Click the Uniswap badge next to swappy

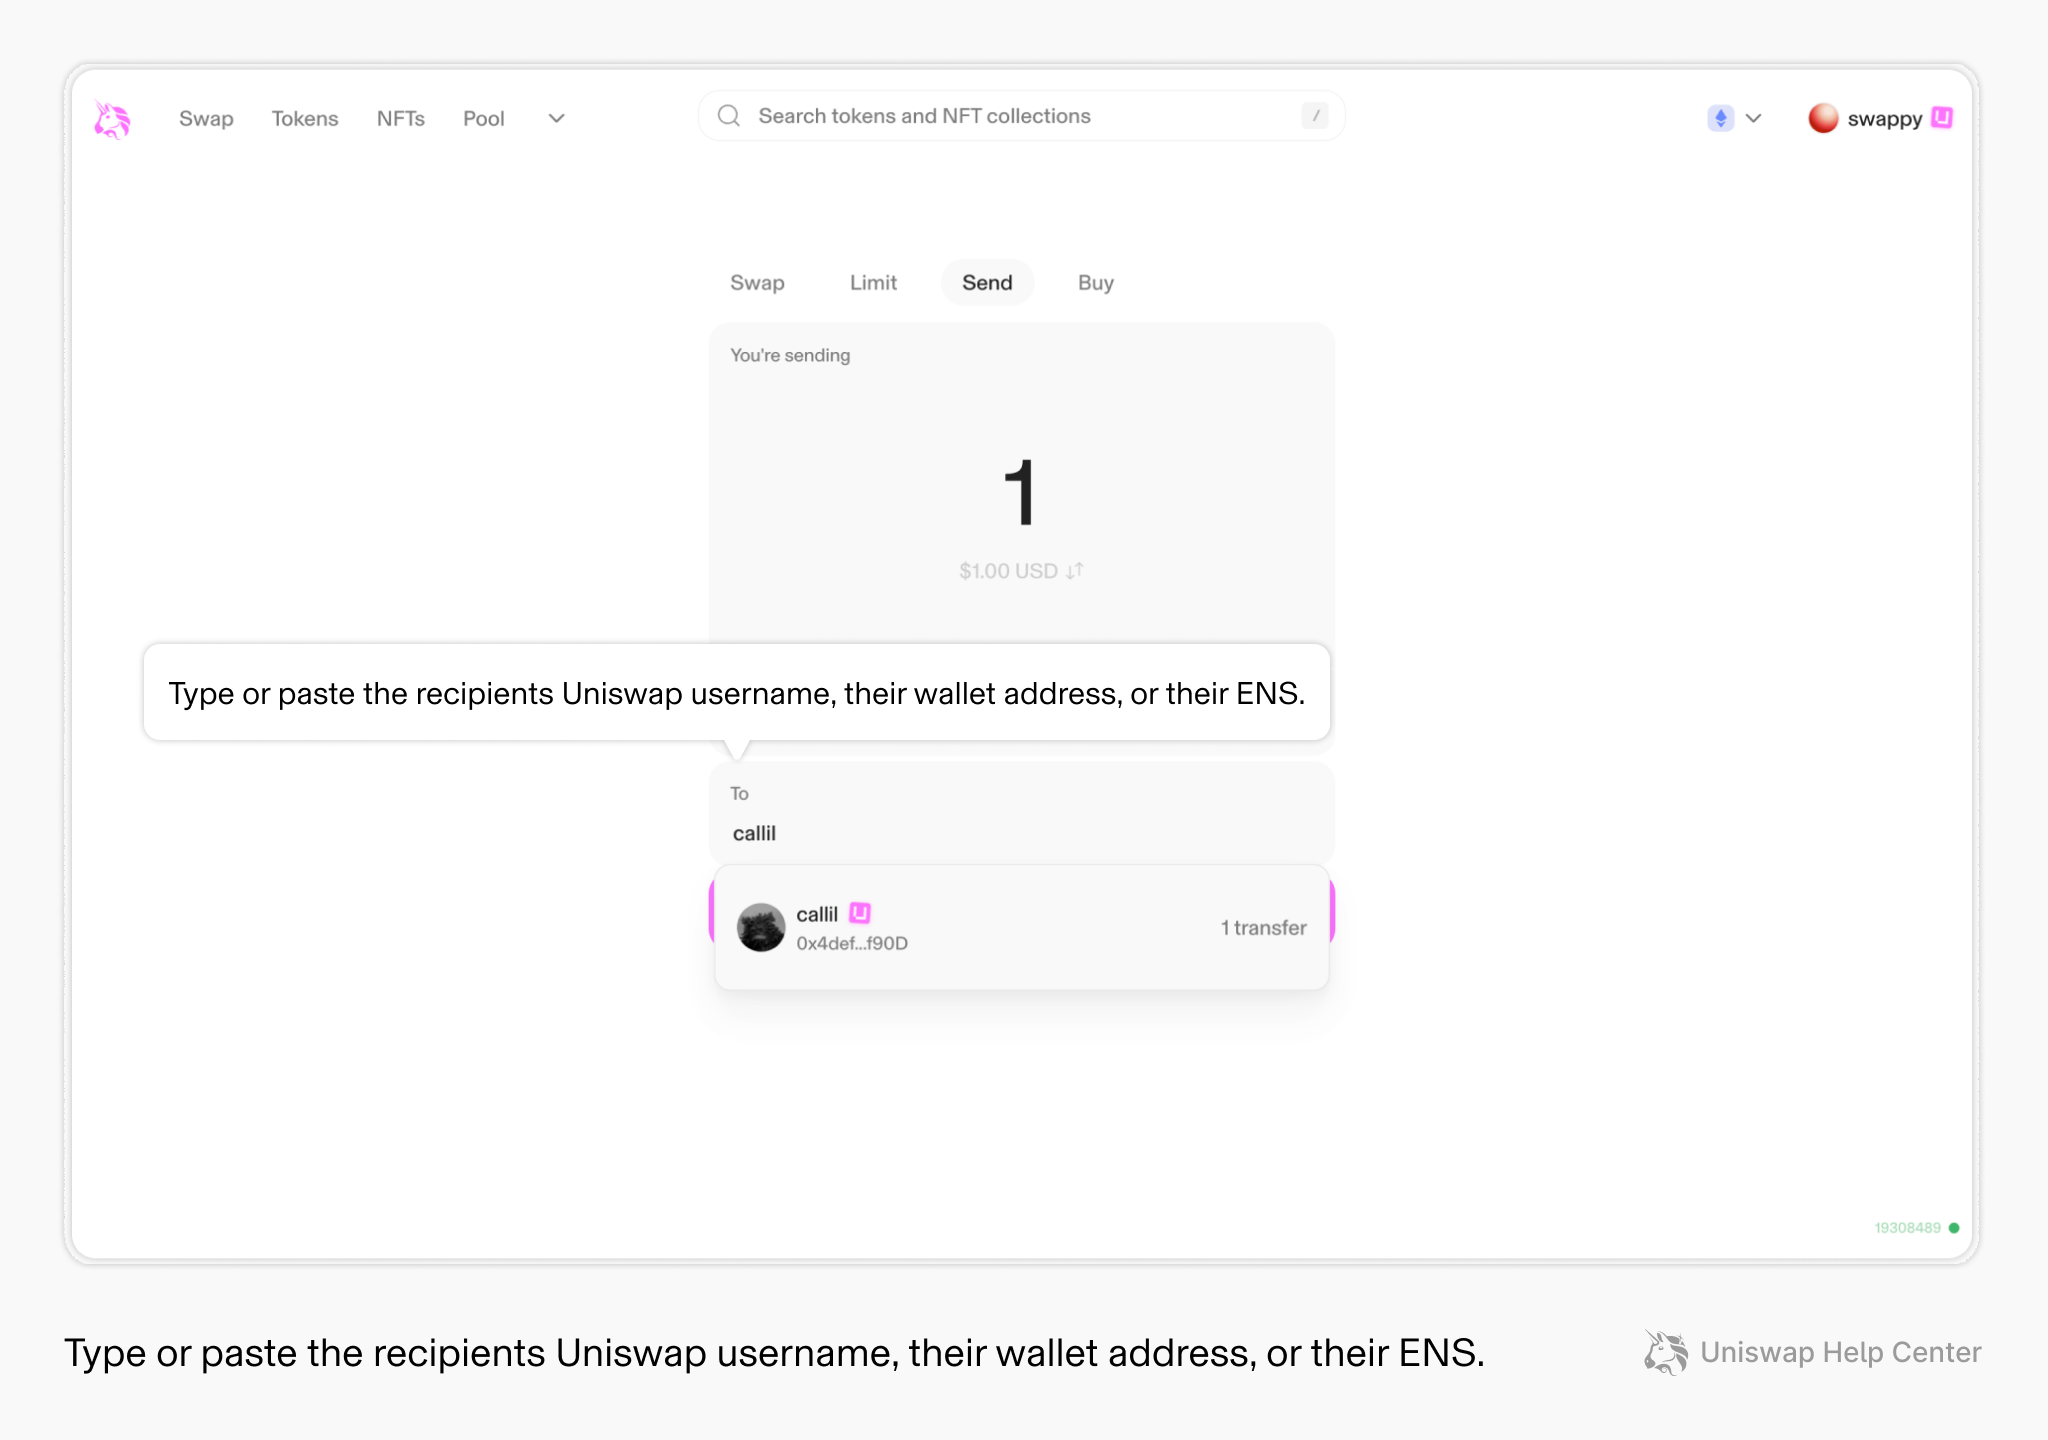pyautogui.click(x=1942, y=117)
